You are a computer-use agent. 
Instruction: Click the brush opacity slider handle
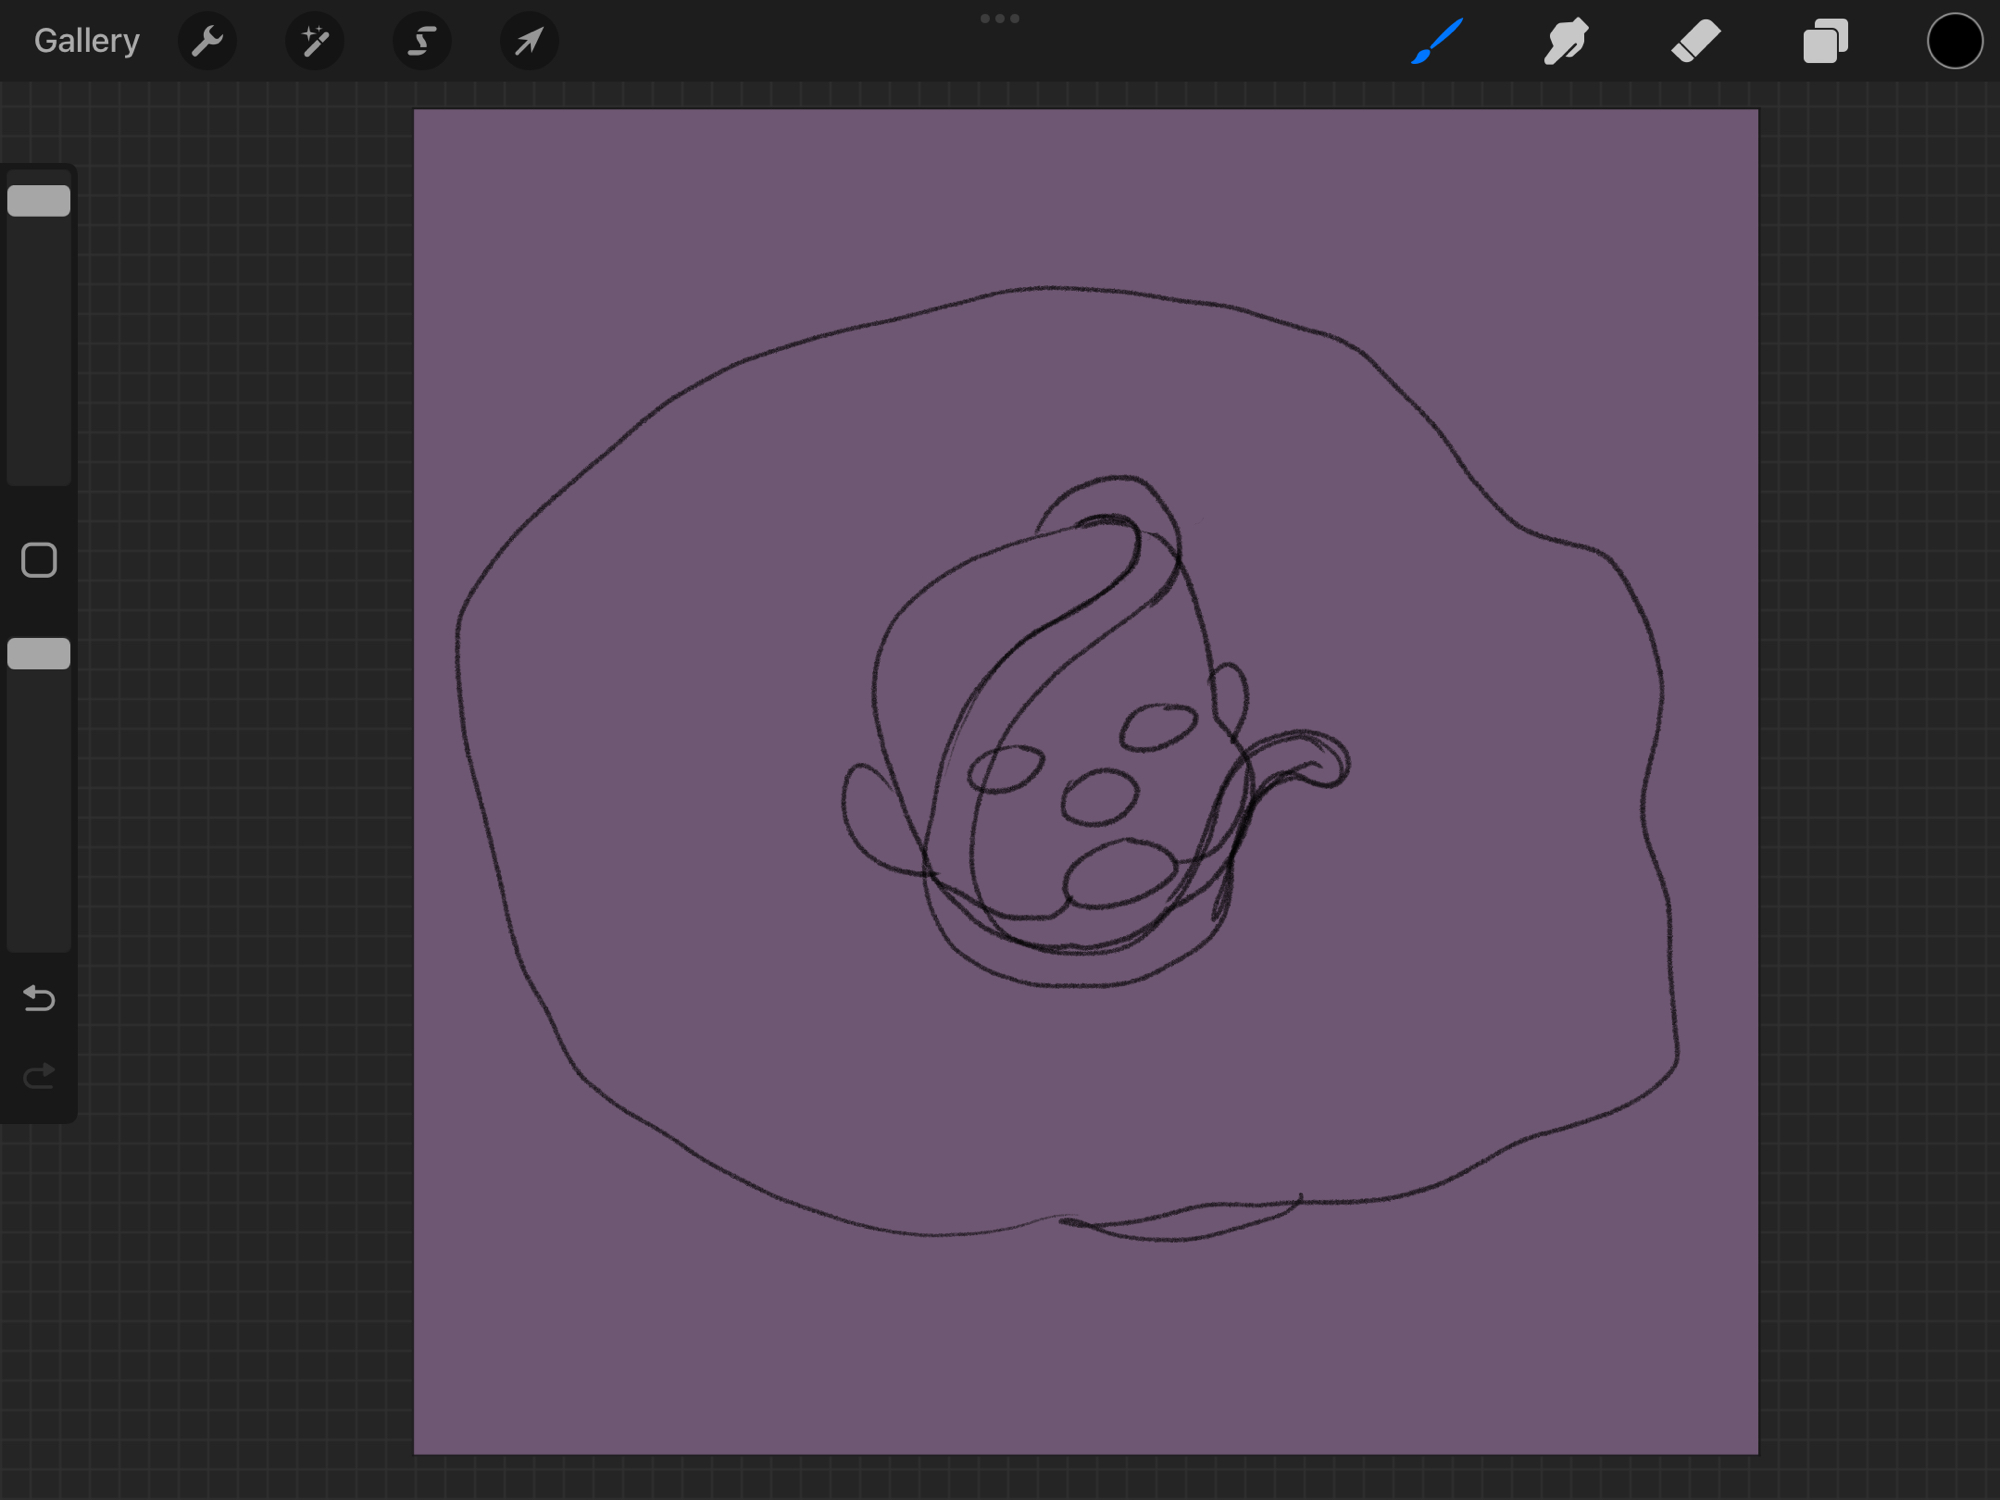[39, 654]
